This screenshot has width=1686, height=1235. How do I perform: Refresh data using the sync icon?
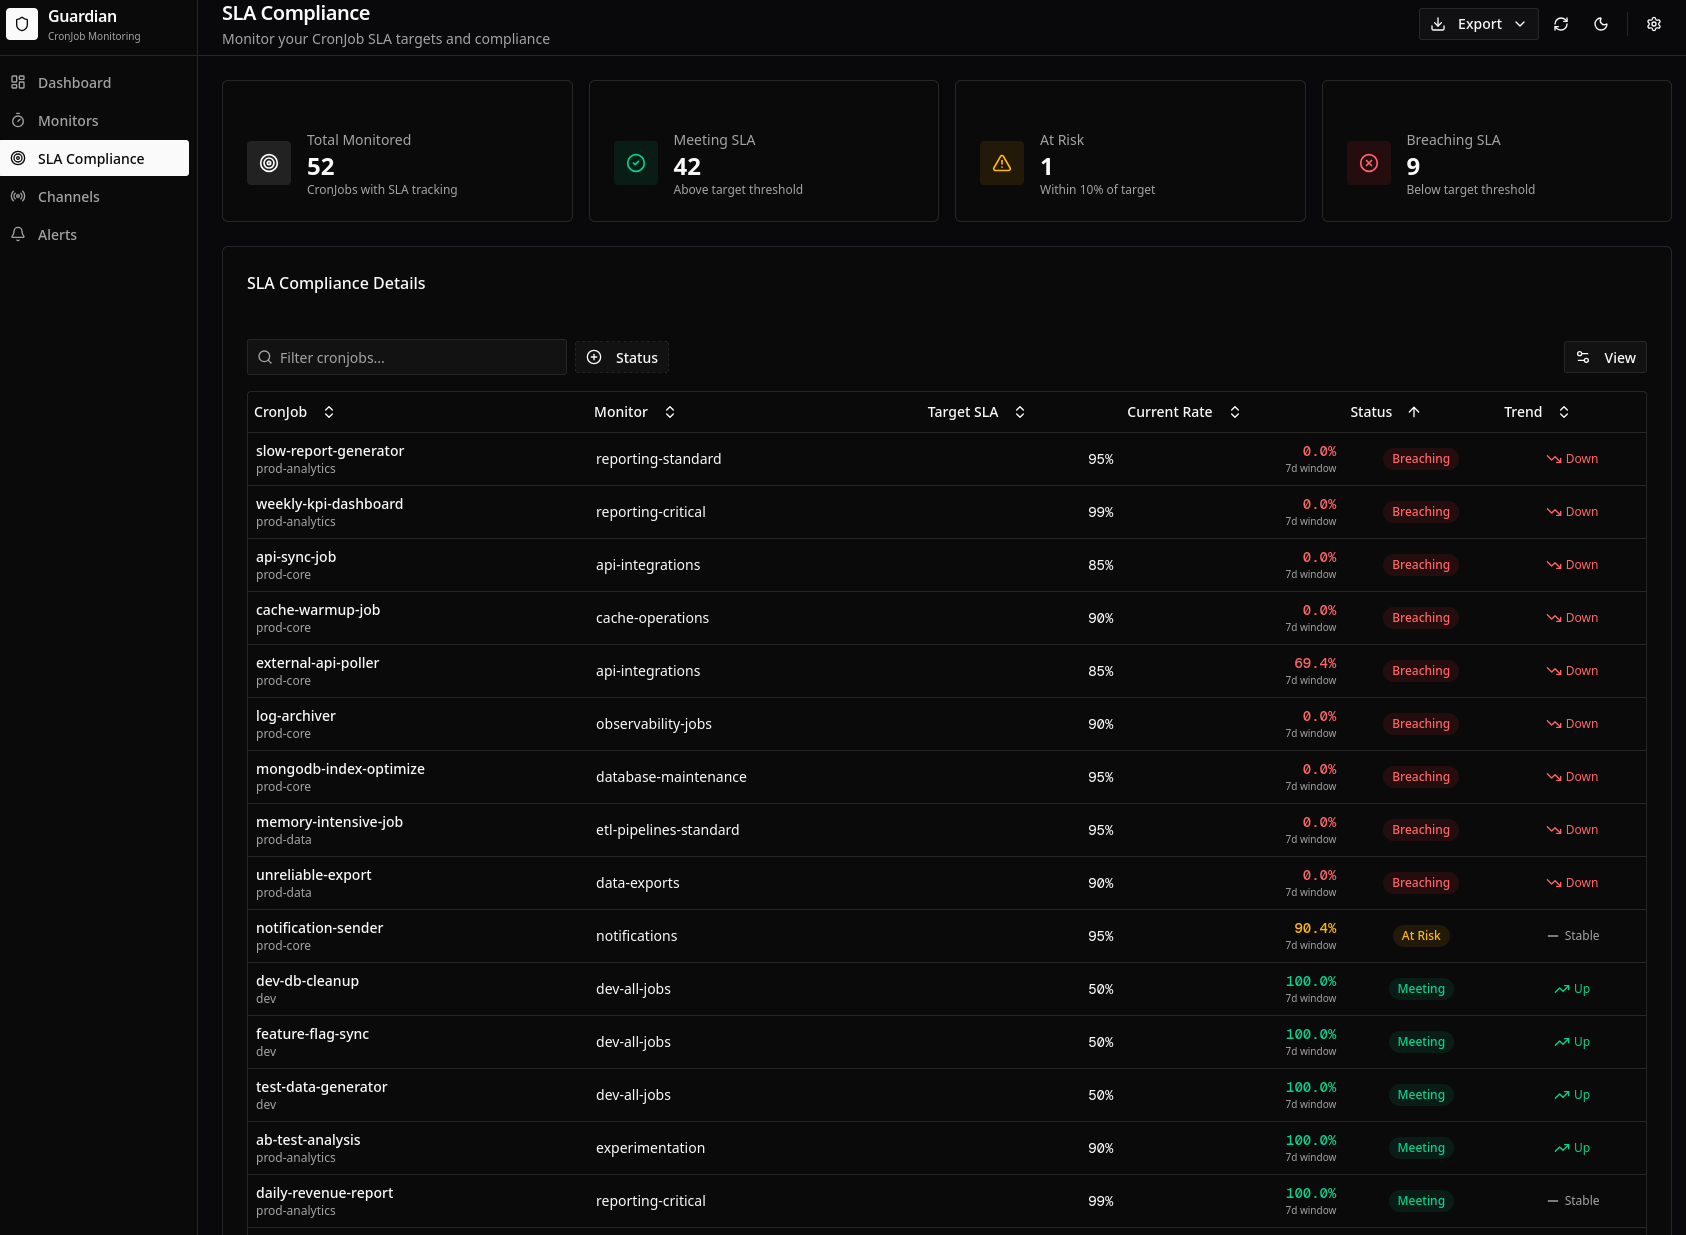pos(1561,23)
